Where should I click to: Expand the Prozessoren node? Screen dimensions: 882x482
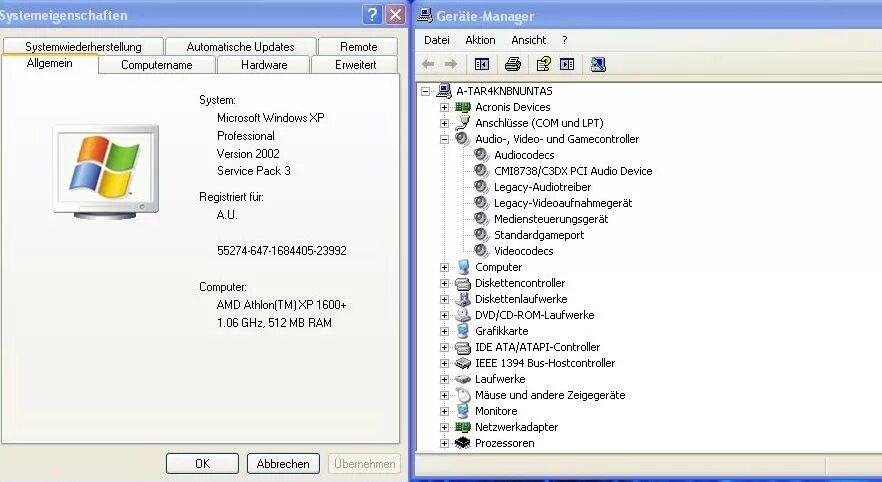point(444,443)
